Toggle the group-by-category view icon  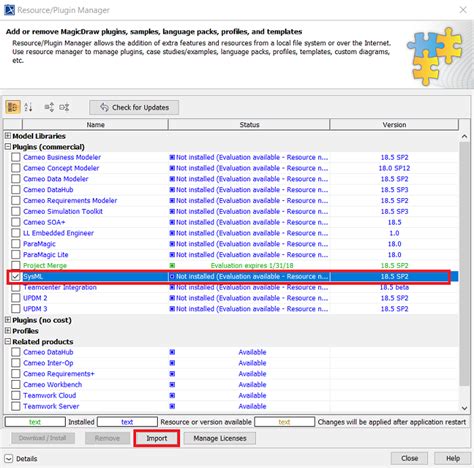point(13,107)
